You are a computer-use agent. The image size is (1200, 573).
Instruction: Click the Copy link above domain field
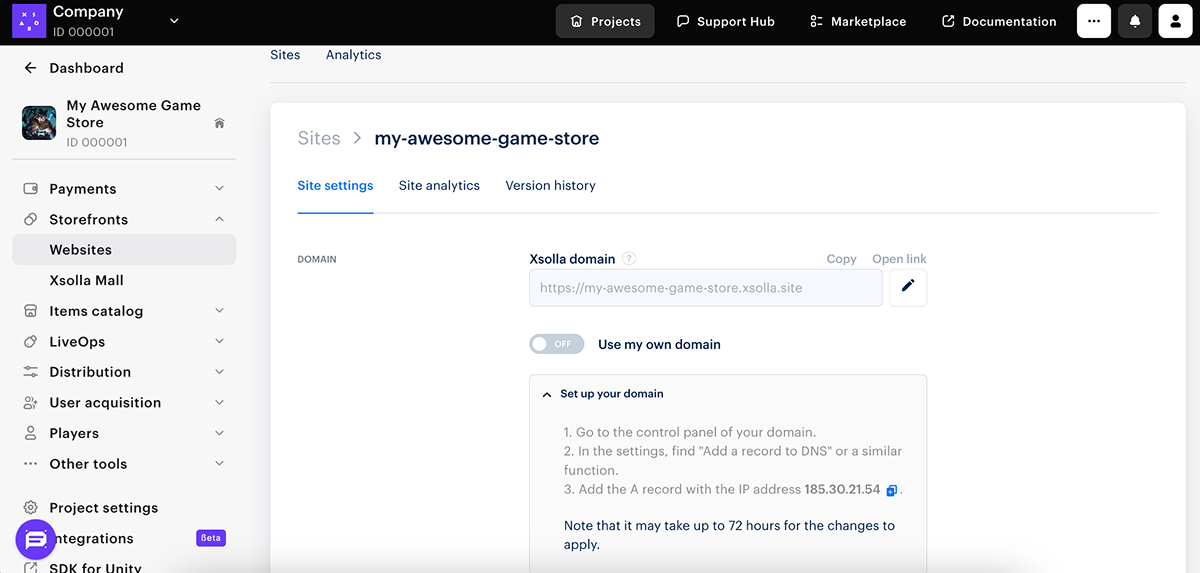(x=841, y=259)
